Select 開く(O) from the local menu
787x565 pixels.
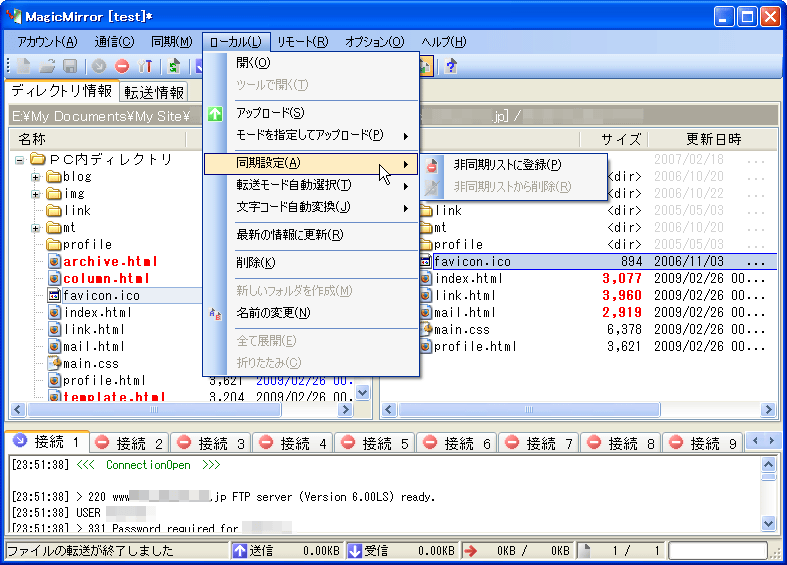[311, 63]
